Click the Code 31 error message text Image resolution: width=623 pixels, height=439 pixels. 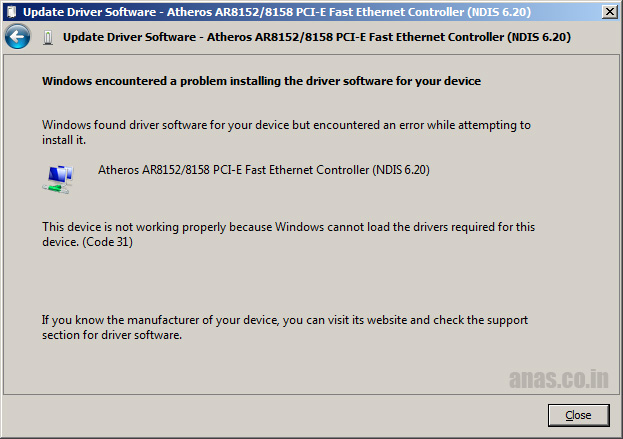tap(288, 234)
